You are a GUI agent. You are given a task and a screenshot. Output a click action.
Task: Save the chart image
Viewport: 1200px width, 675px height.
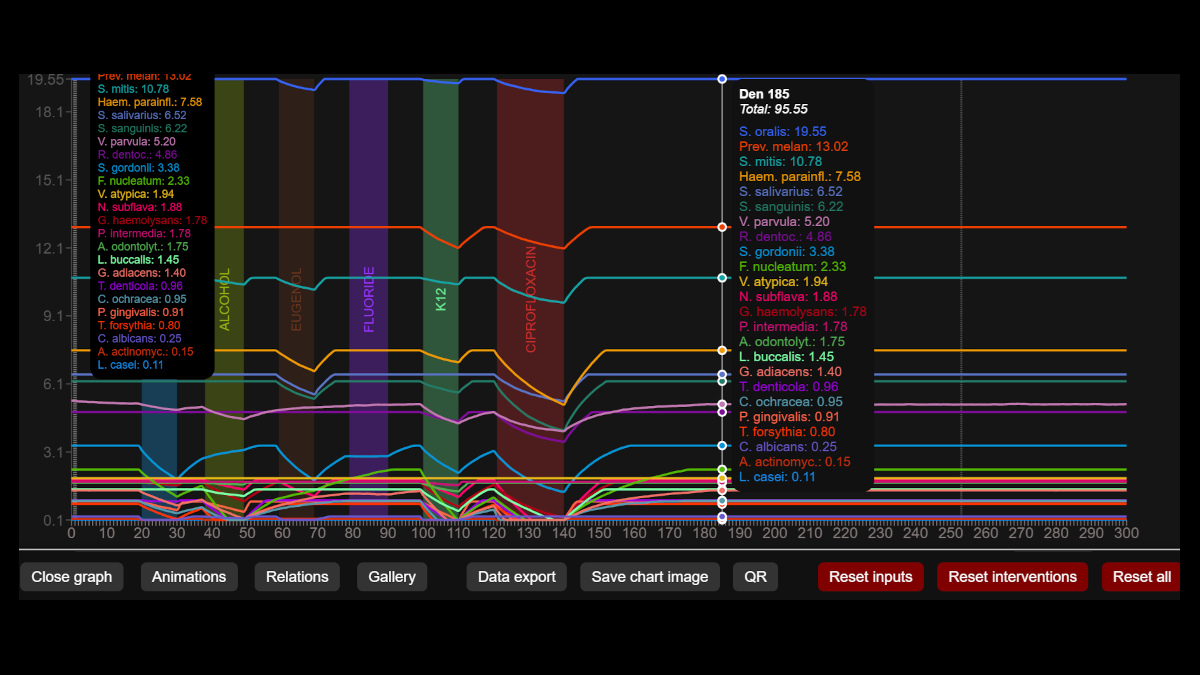(x=649, y=577)
